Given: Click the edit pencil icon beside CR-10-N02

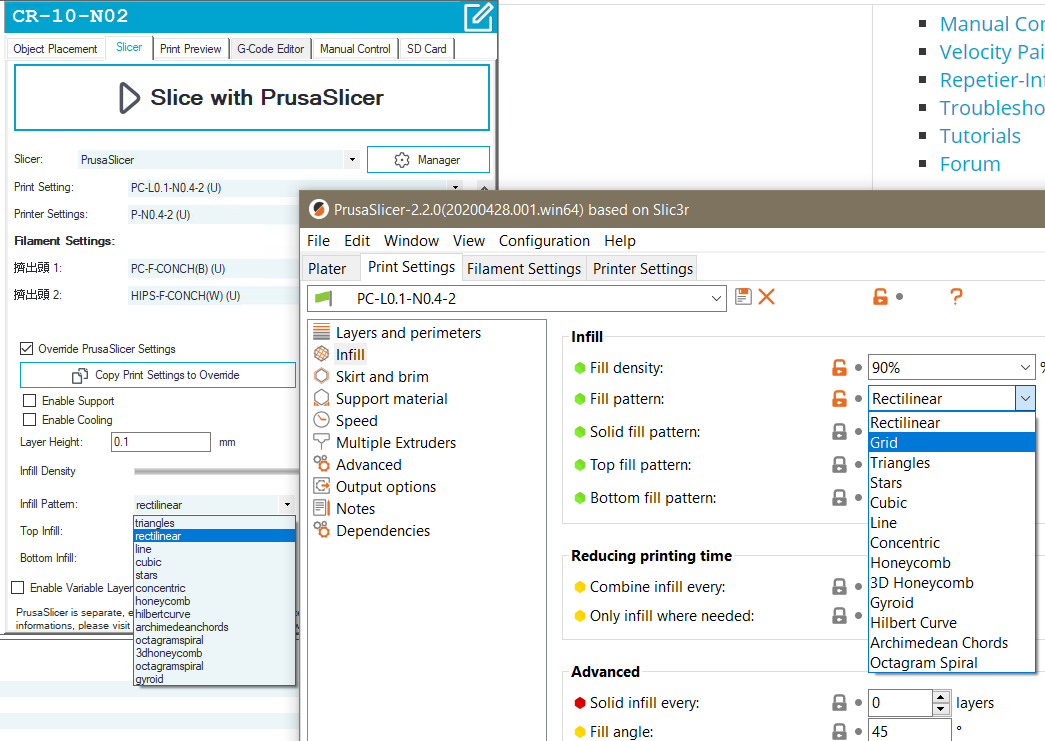Looking at the screenshot, I should tap(479, 17).
